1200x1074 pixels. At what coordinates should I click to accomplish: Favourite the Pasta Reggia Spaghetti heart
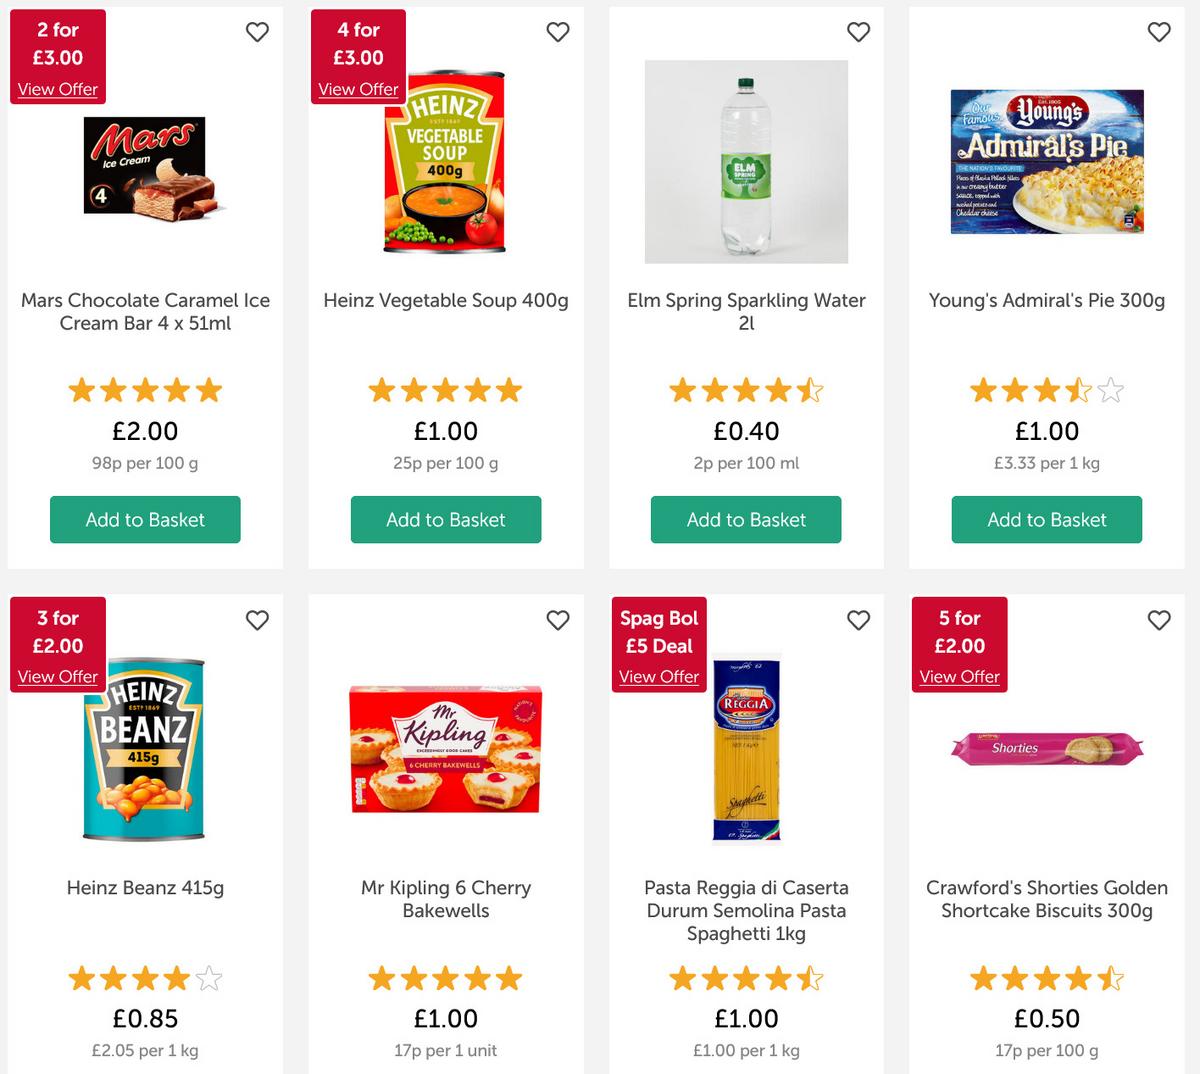pyautogui.click(x=858, y=620)
